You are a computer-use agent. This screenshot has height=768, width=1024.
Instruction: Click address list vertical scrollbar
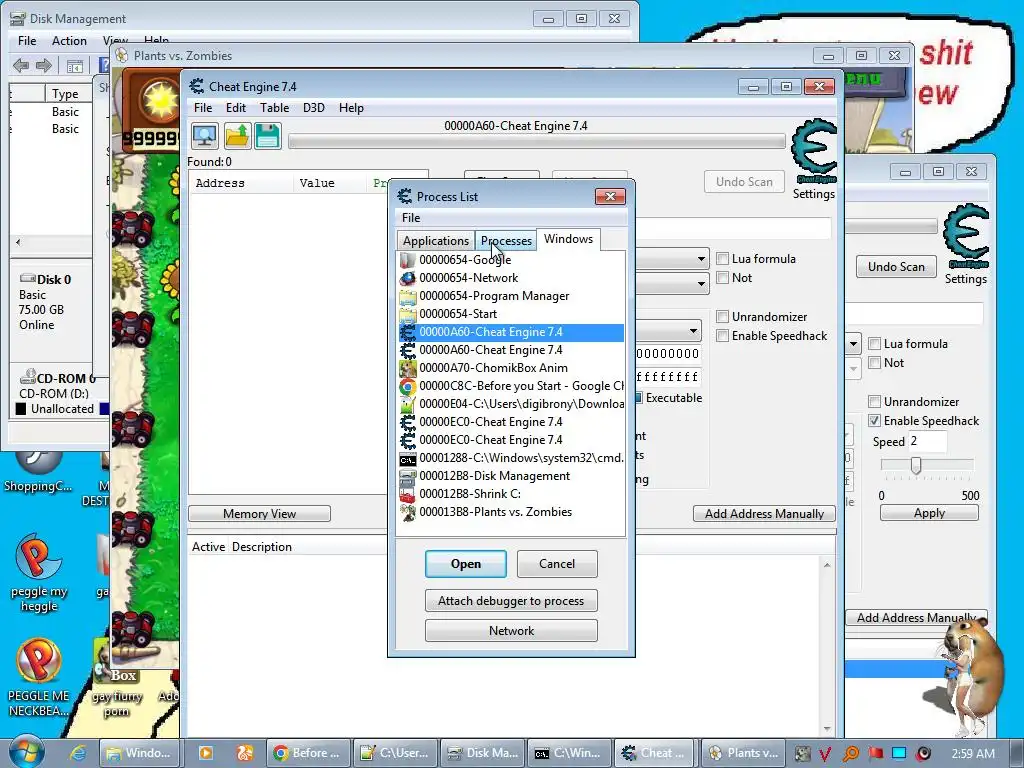tap(827, 647)
